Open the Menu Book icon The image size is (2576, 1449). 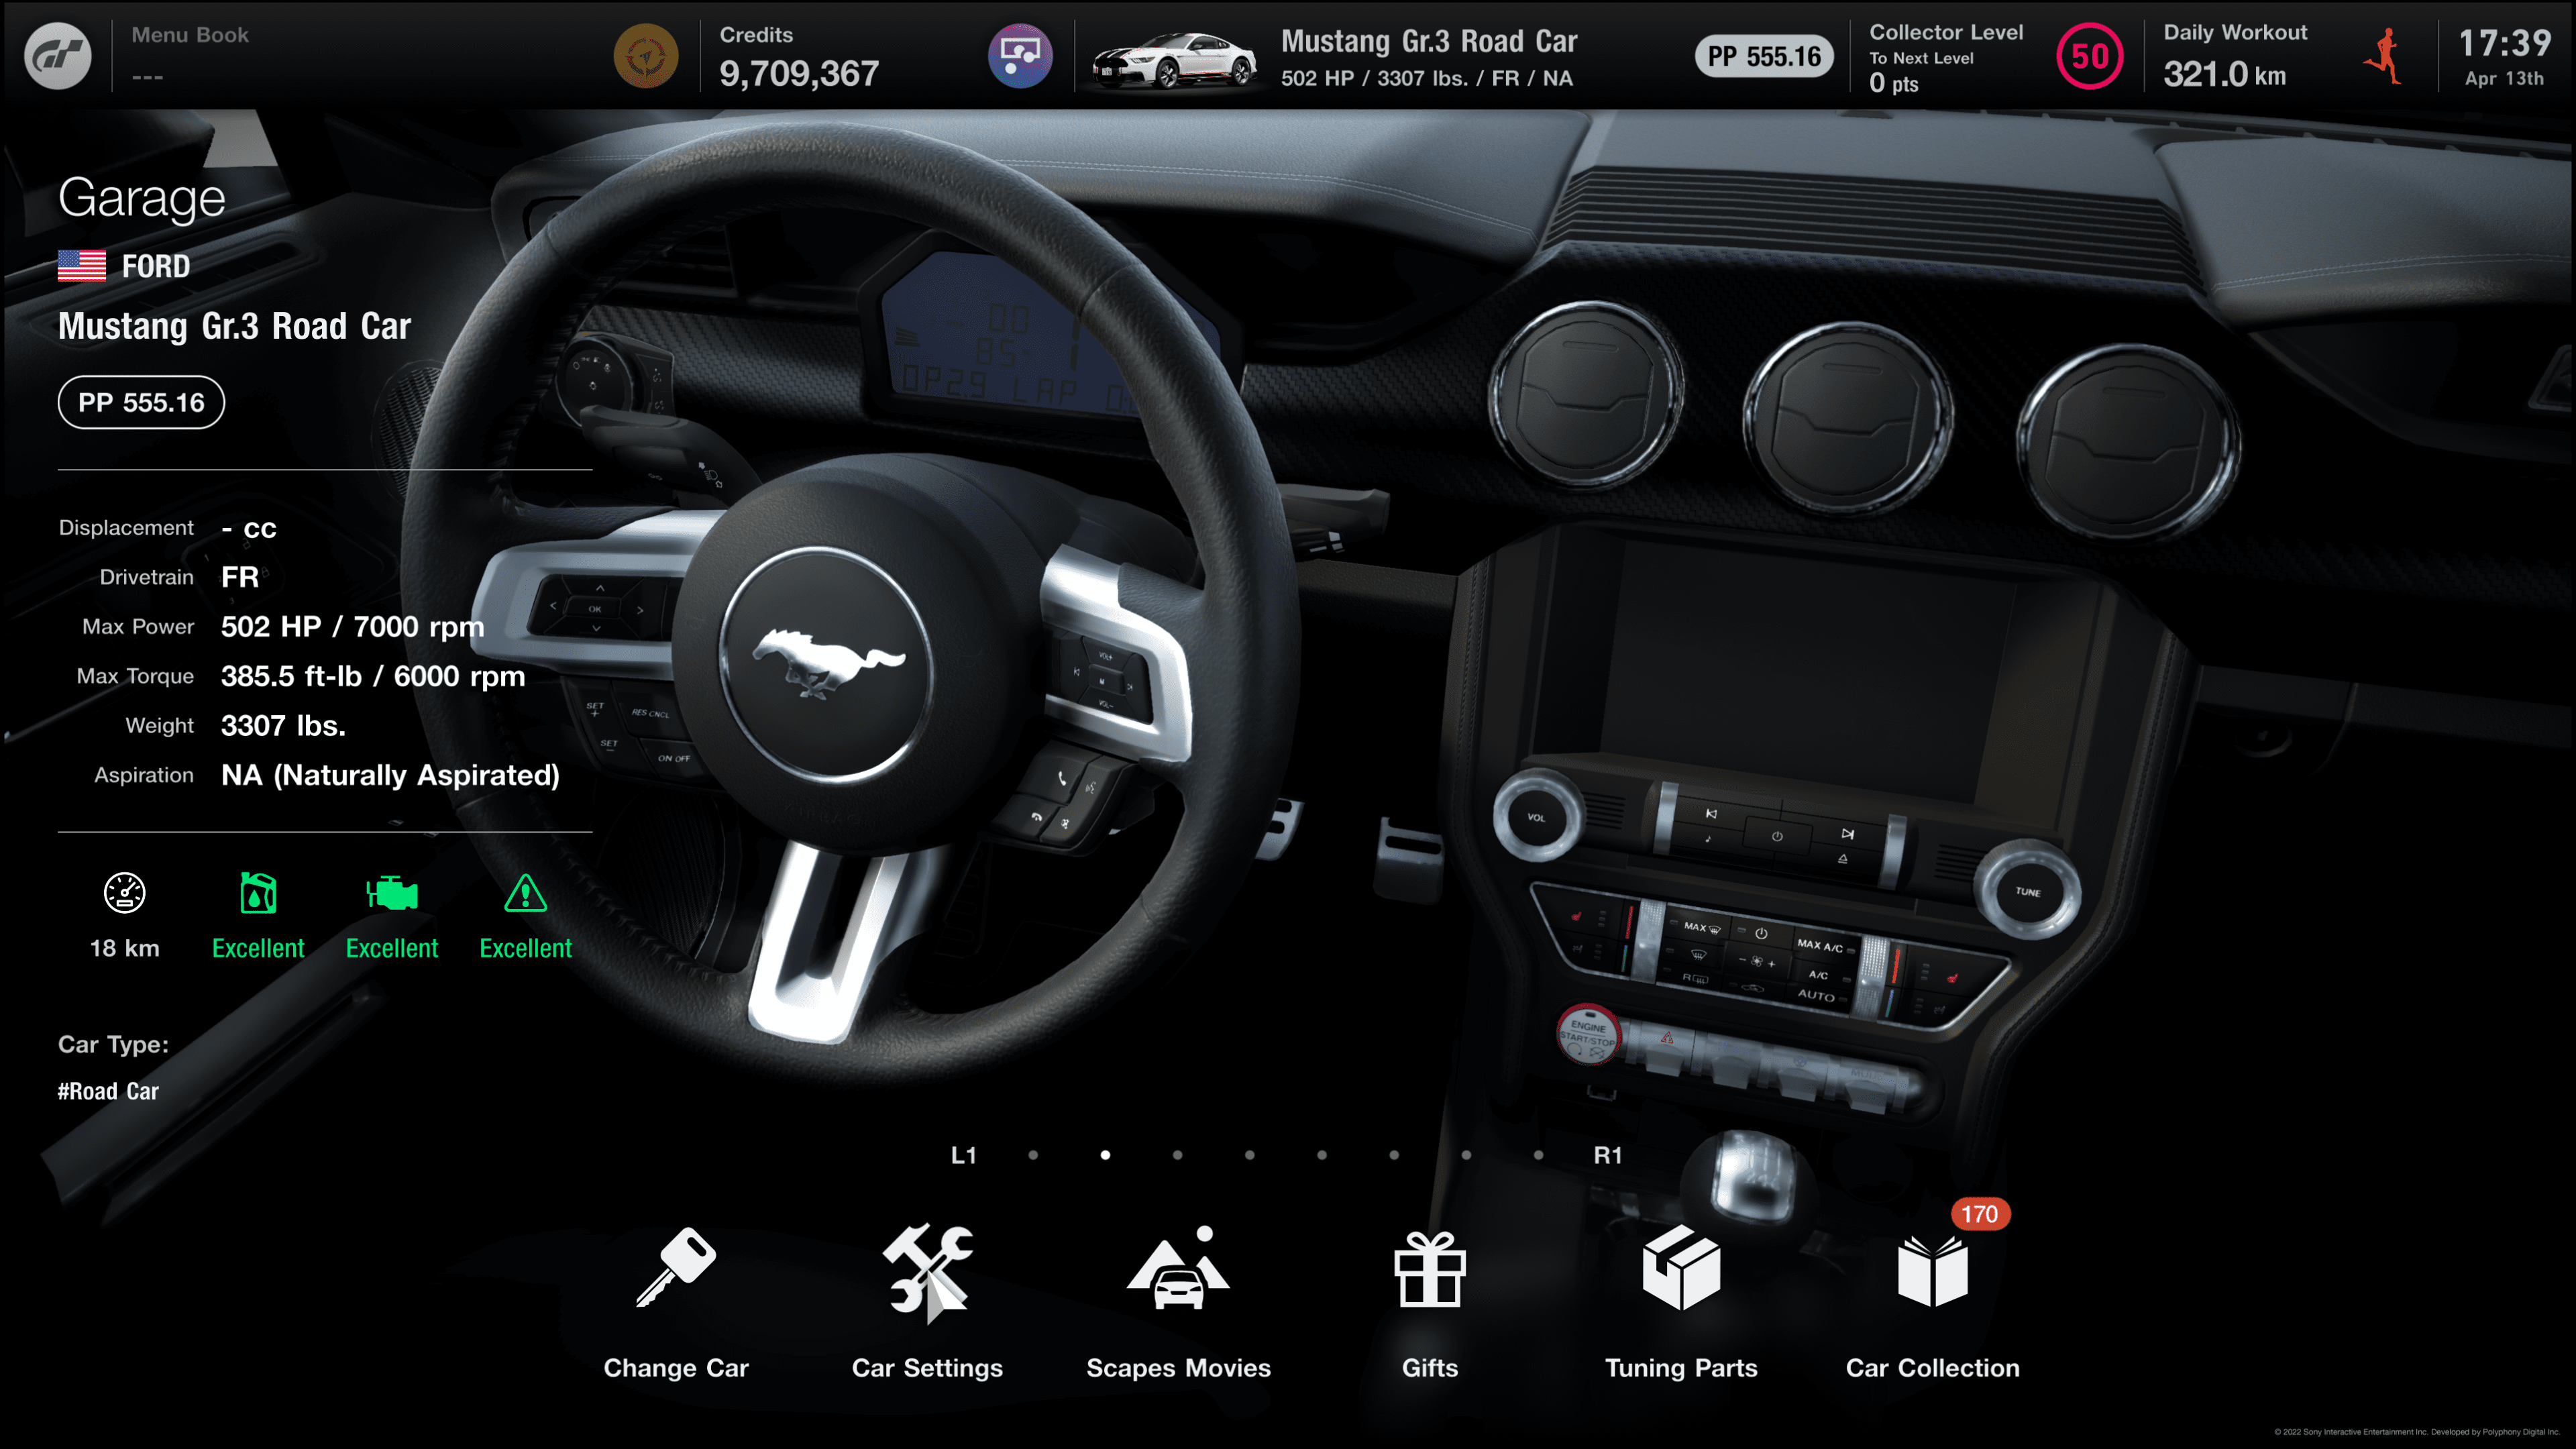[646, 56]
